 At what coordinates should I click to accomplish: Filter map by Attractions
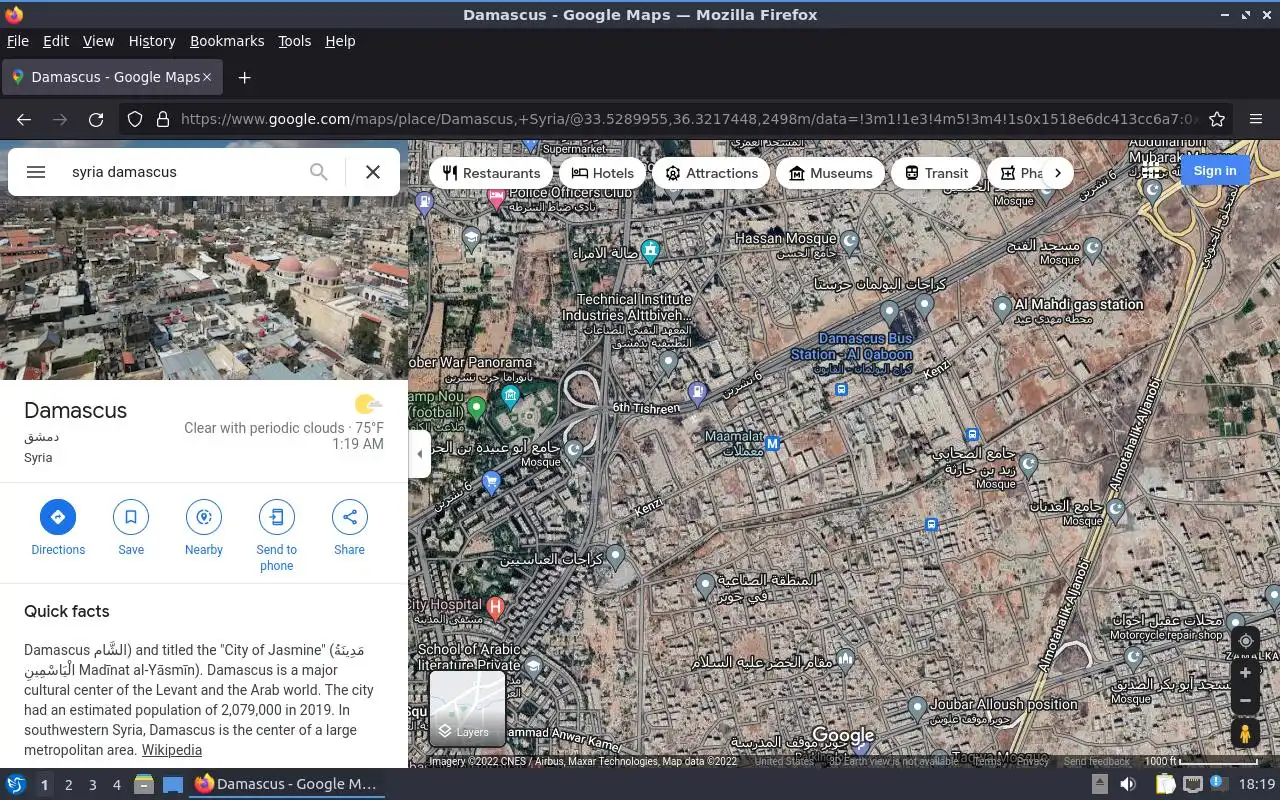pyautogui.click(x=711, y=173)
